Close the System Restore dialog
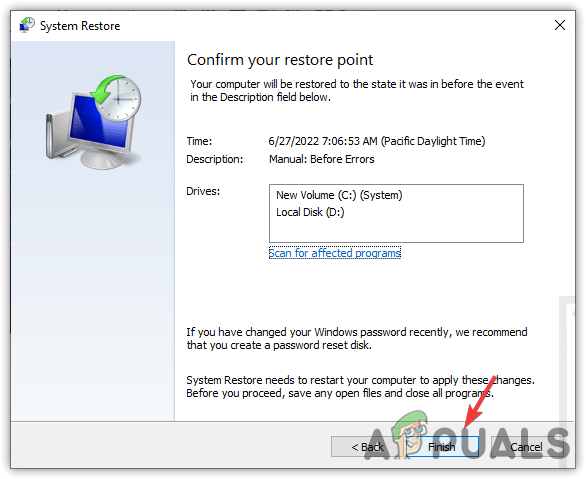586x479 pixels. coord(559,25)
